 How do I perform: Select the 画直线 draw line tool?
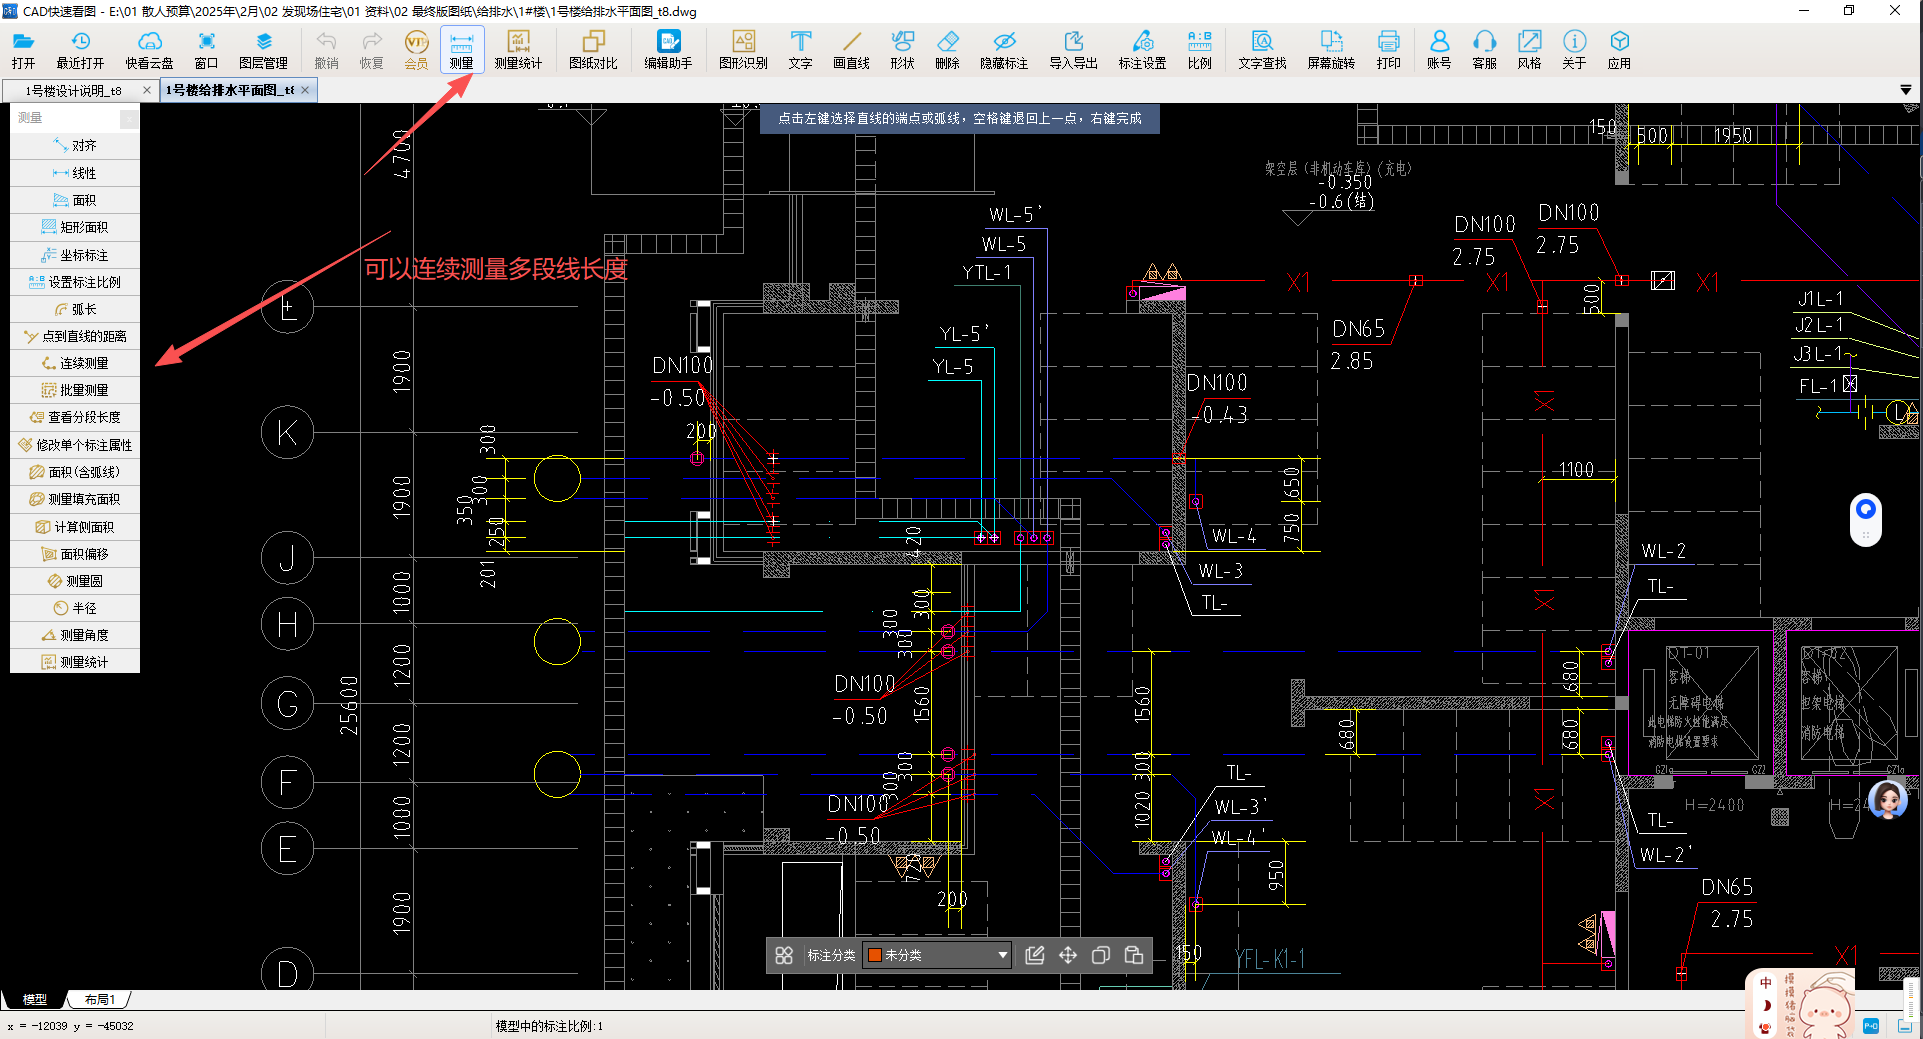(851, 49)
